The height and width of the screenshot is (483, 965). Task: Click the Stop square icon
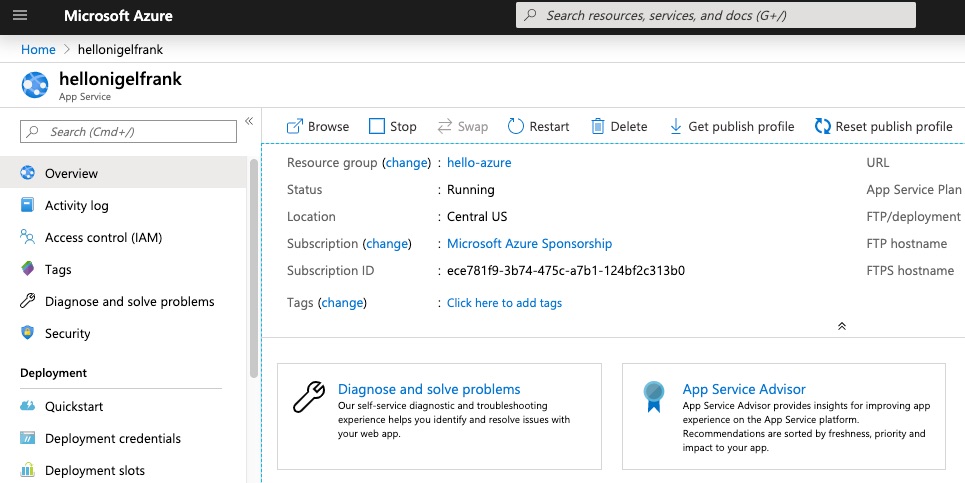pyautogui.click(x=377, y=126)
